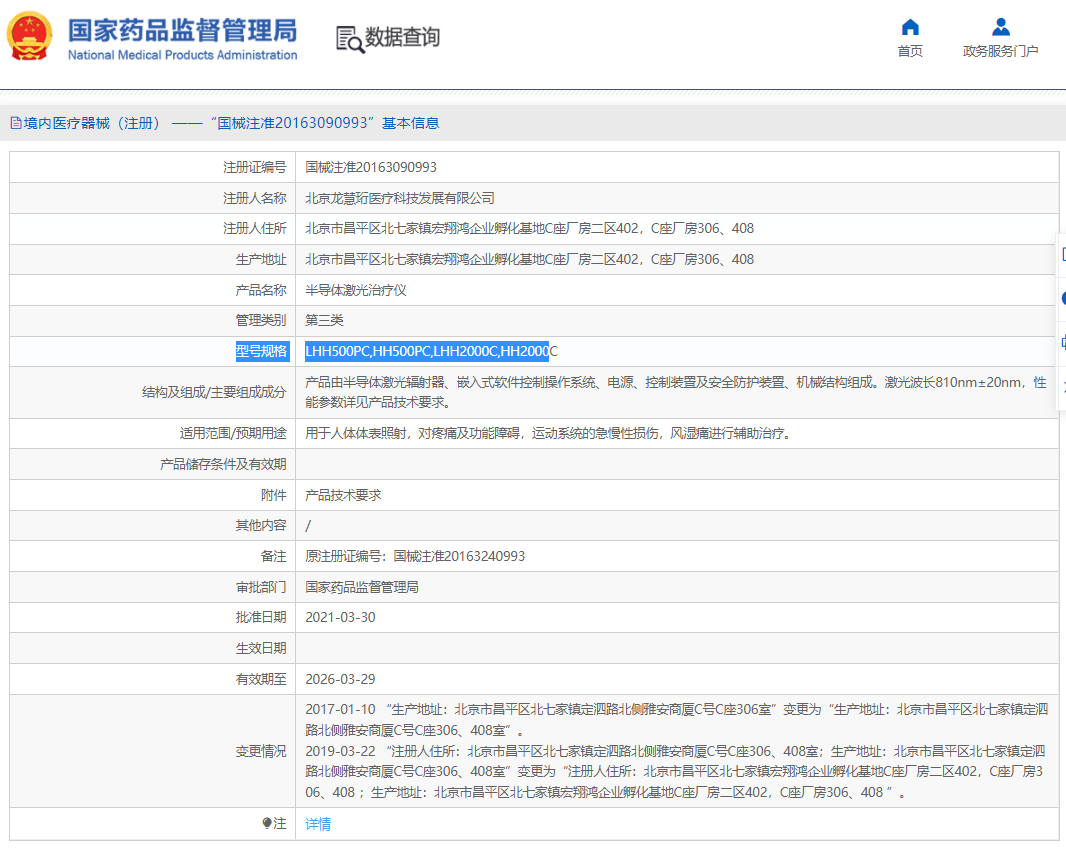The image size is (1066, 850).
Task: Click the 2017-01-10 change record text
Action: [677, 719]
